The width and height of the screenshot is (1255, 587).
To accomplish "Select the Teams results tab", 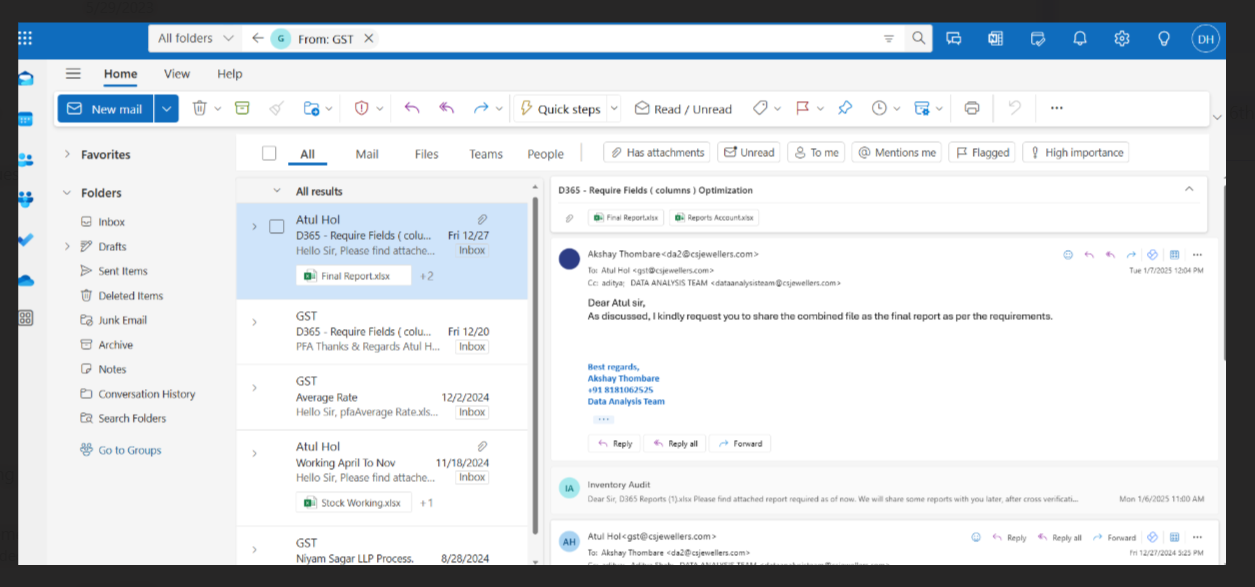I will [x=486, y=154].
